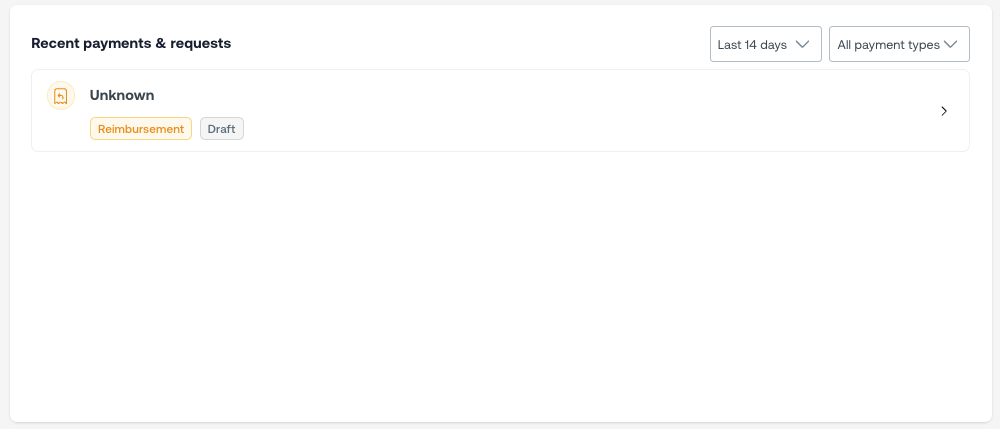Click the Draft status badge

[222, 129]
